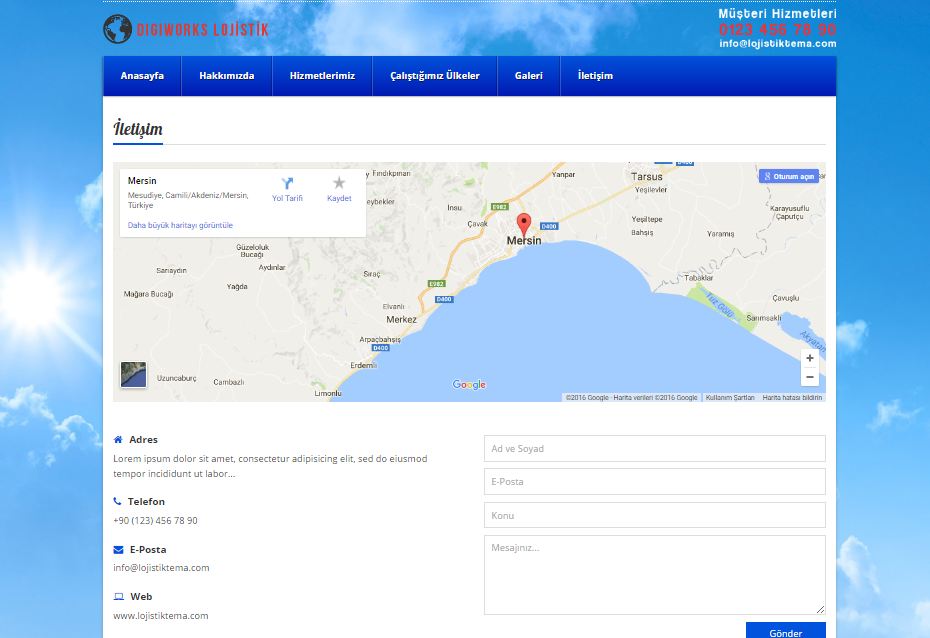This screenshot has height=638, width=930.
Task: Open the Hizmetlerimiz menu
Action: pyautogui.click(x=322, y=76)
